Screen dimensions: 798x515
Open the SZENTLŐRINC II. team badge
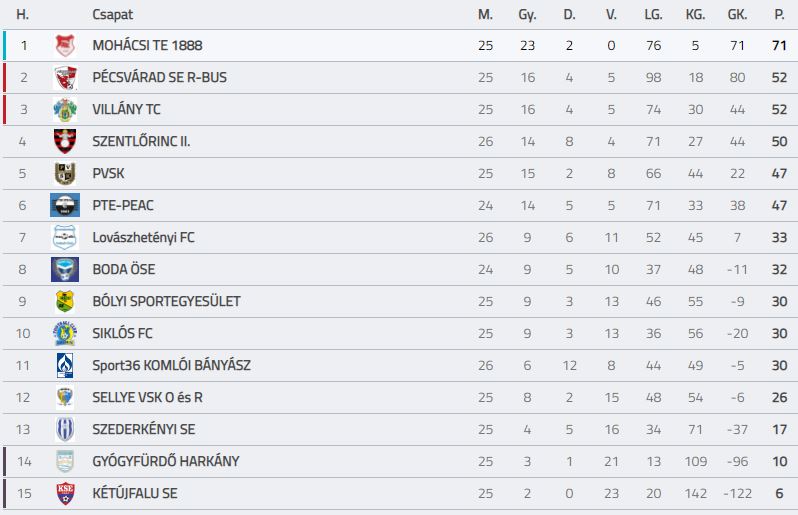[65, 141]
